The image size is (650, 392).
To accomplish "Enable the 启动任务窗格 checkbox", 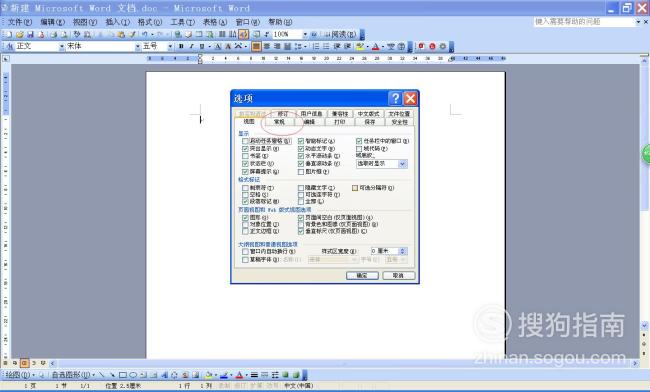I will (x=245, y=141).
